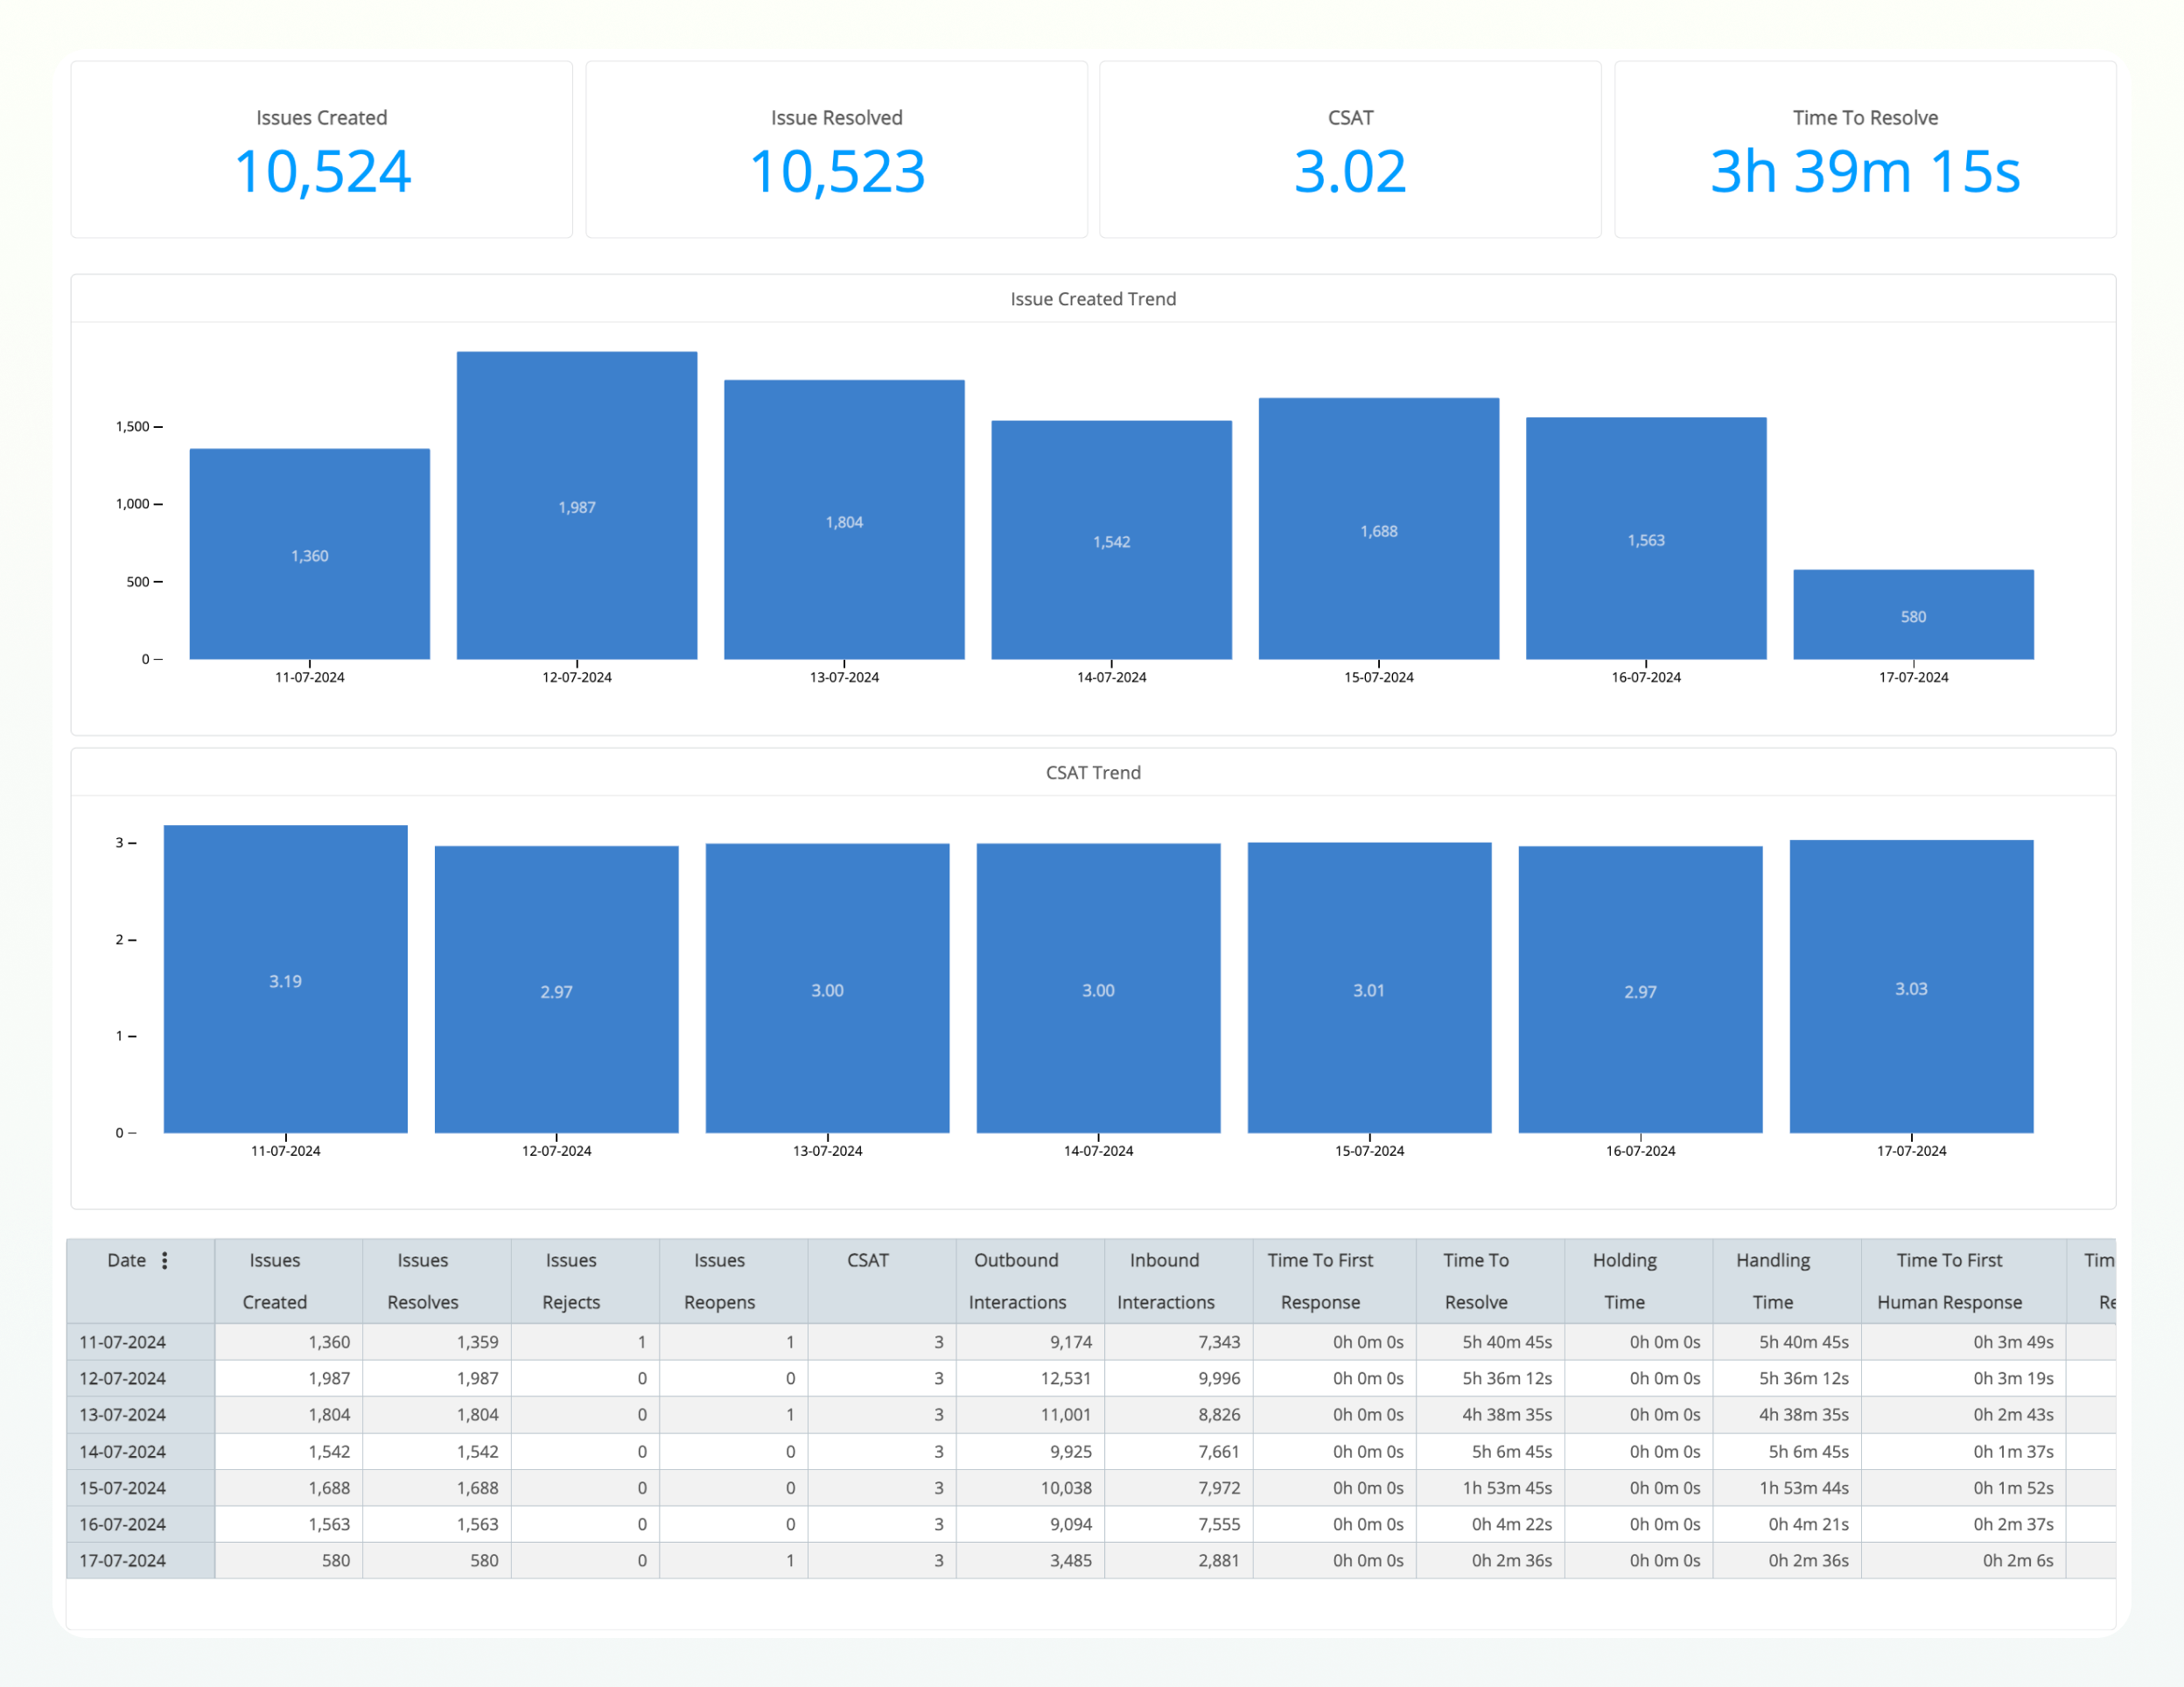Select the 17-07-2024 bar with 580 issues

pos(1912,614)
